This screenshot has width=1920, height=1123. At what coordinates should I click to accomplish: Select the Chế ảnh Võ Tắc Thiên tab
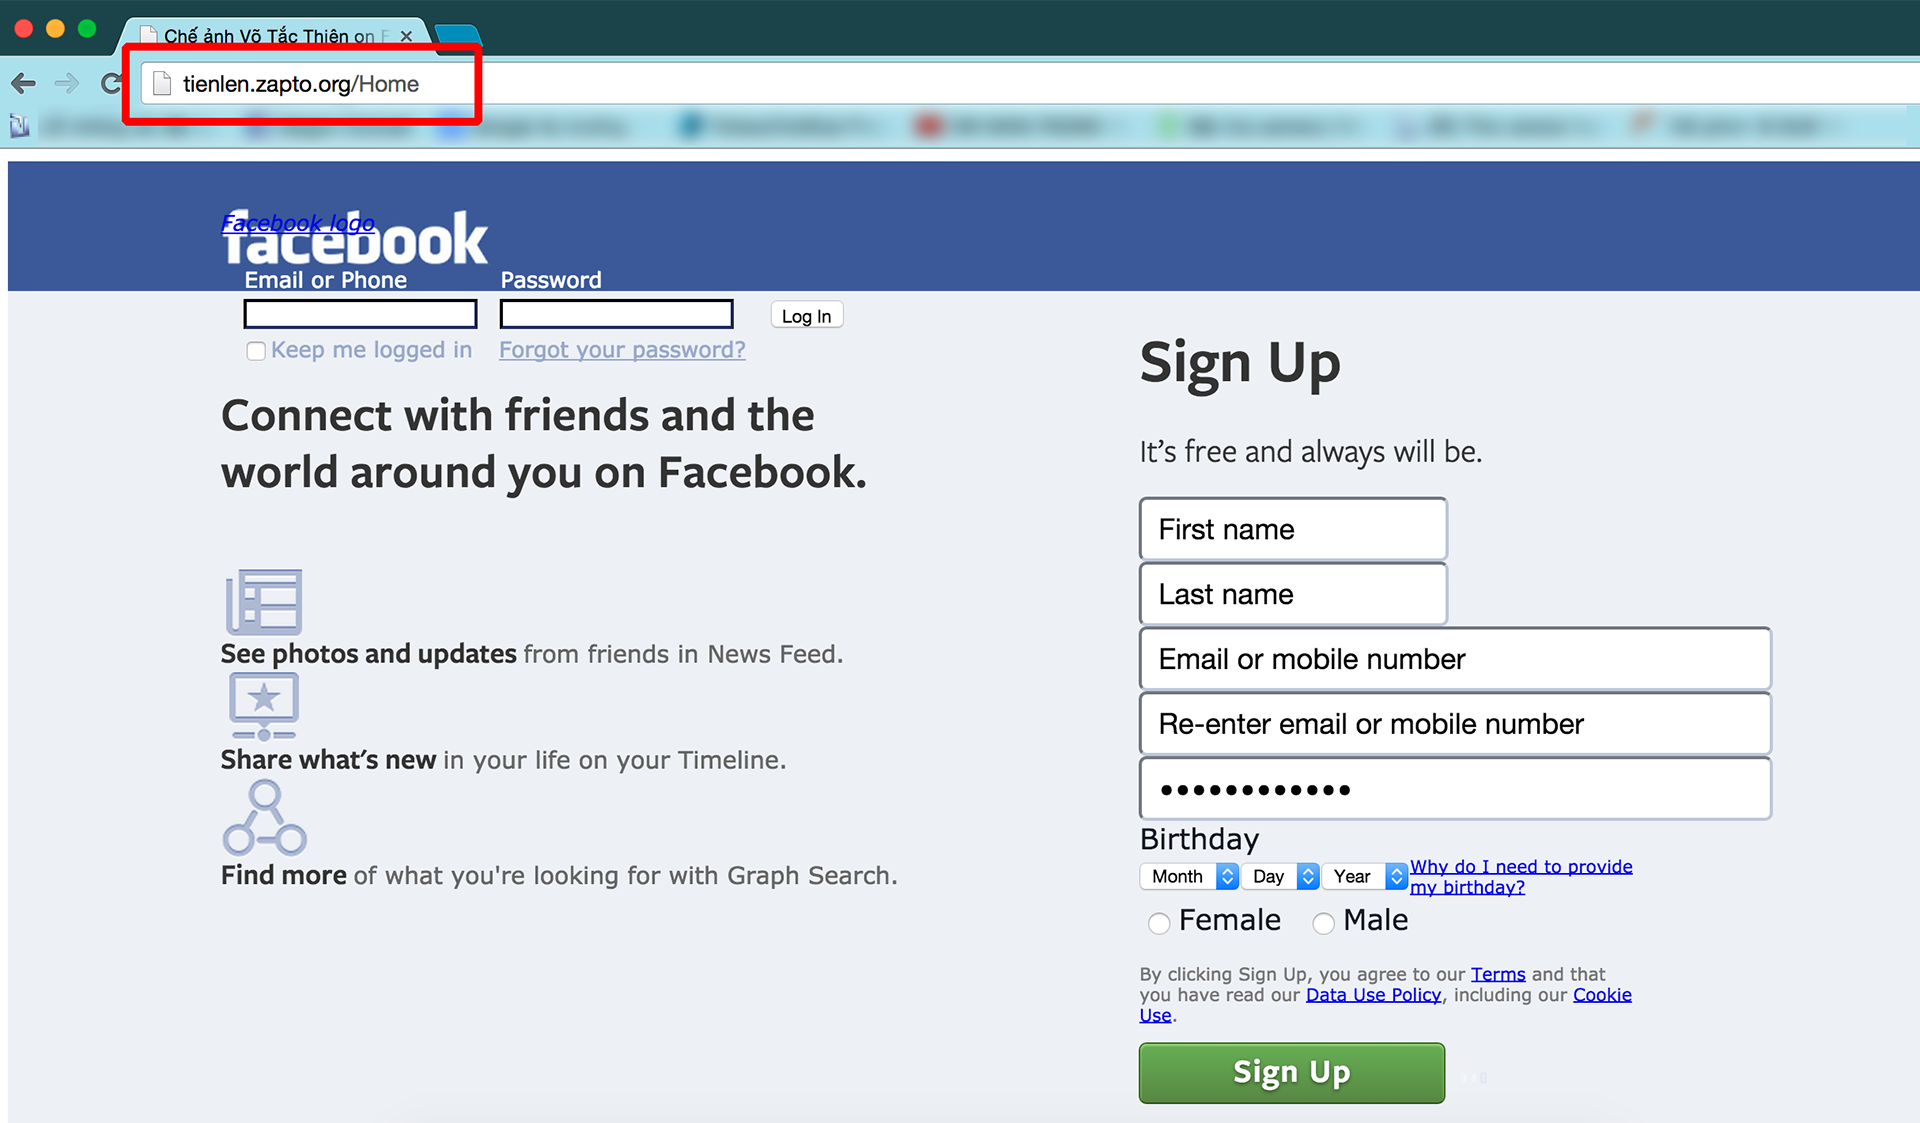270,36
